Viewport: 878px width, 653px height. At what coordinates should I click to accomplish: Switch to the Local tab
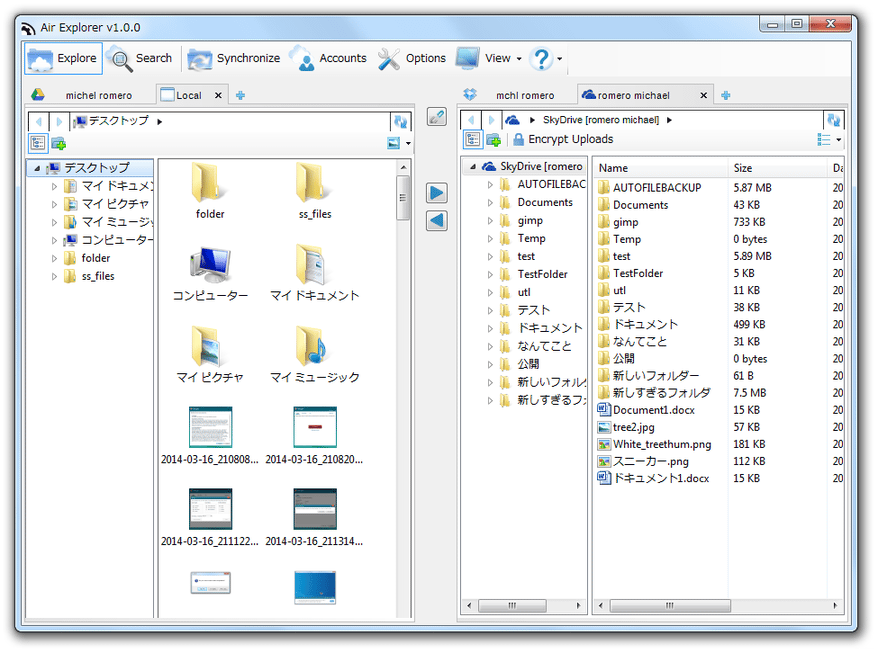[x=181, y=95]
